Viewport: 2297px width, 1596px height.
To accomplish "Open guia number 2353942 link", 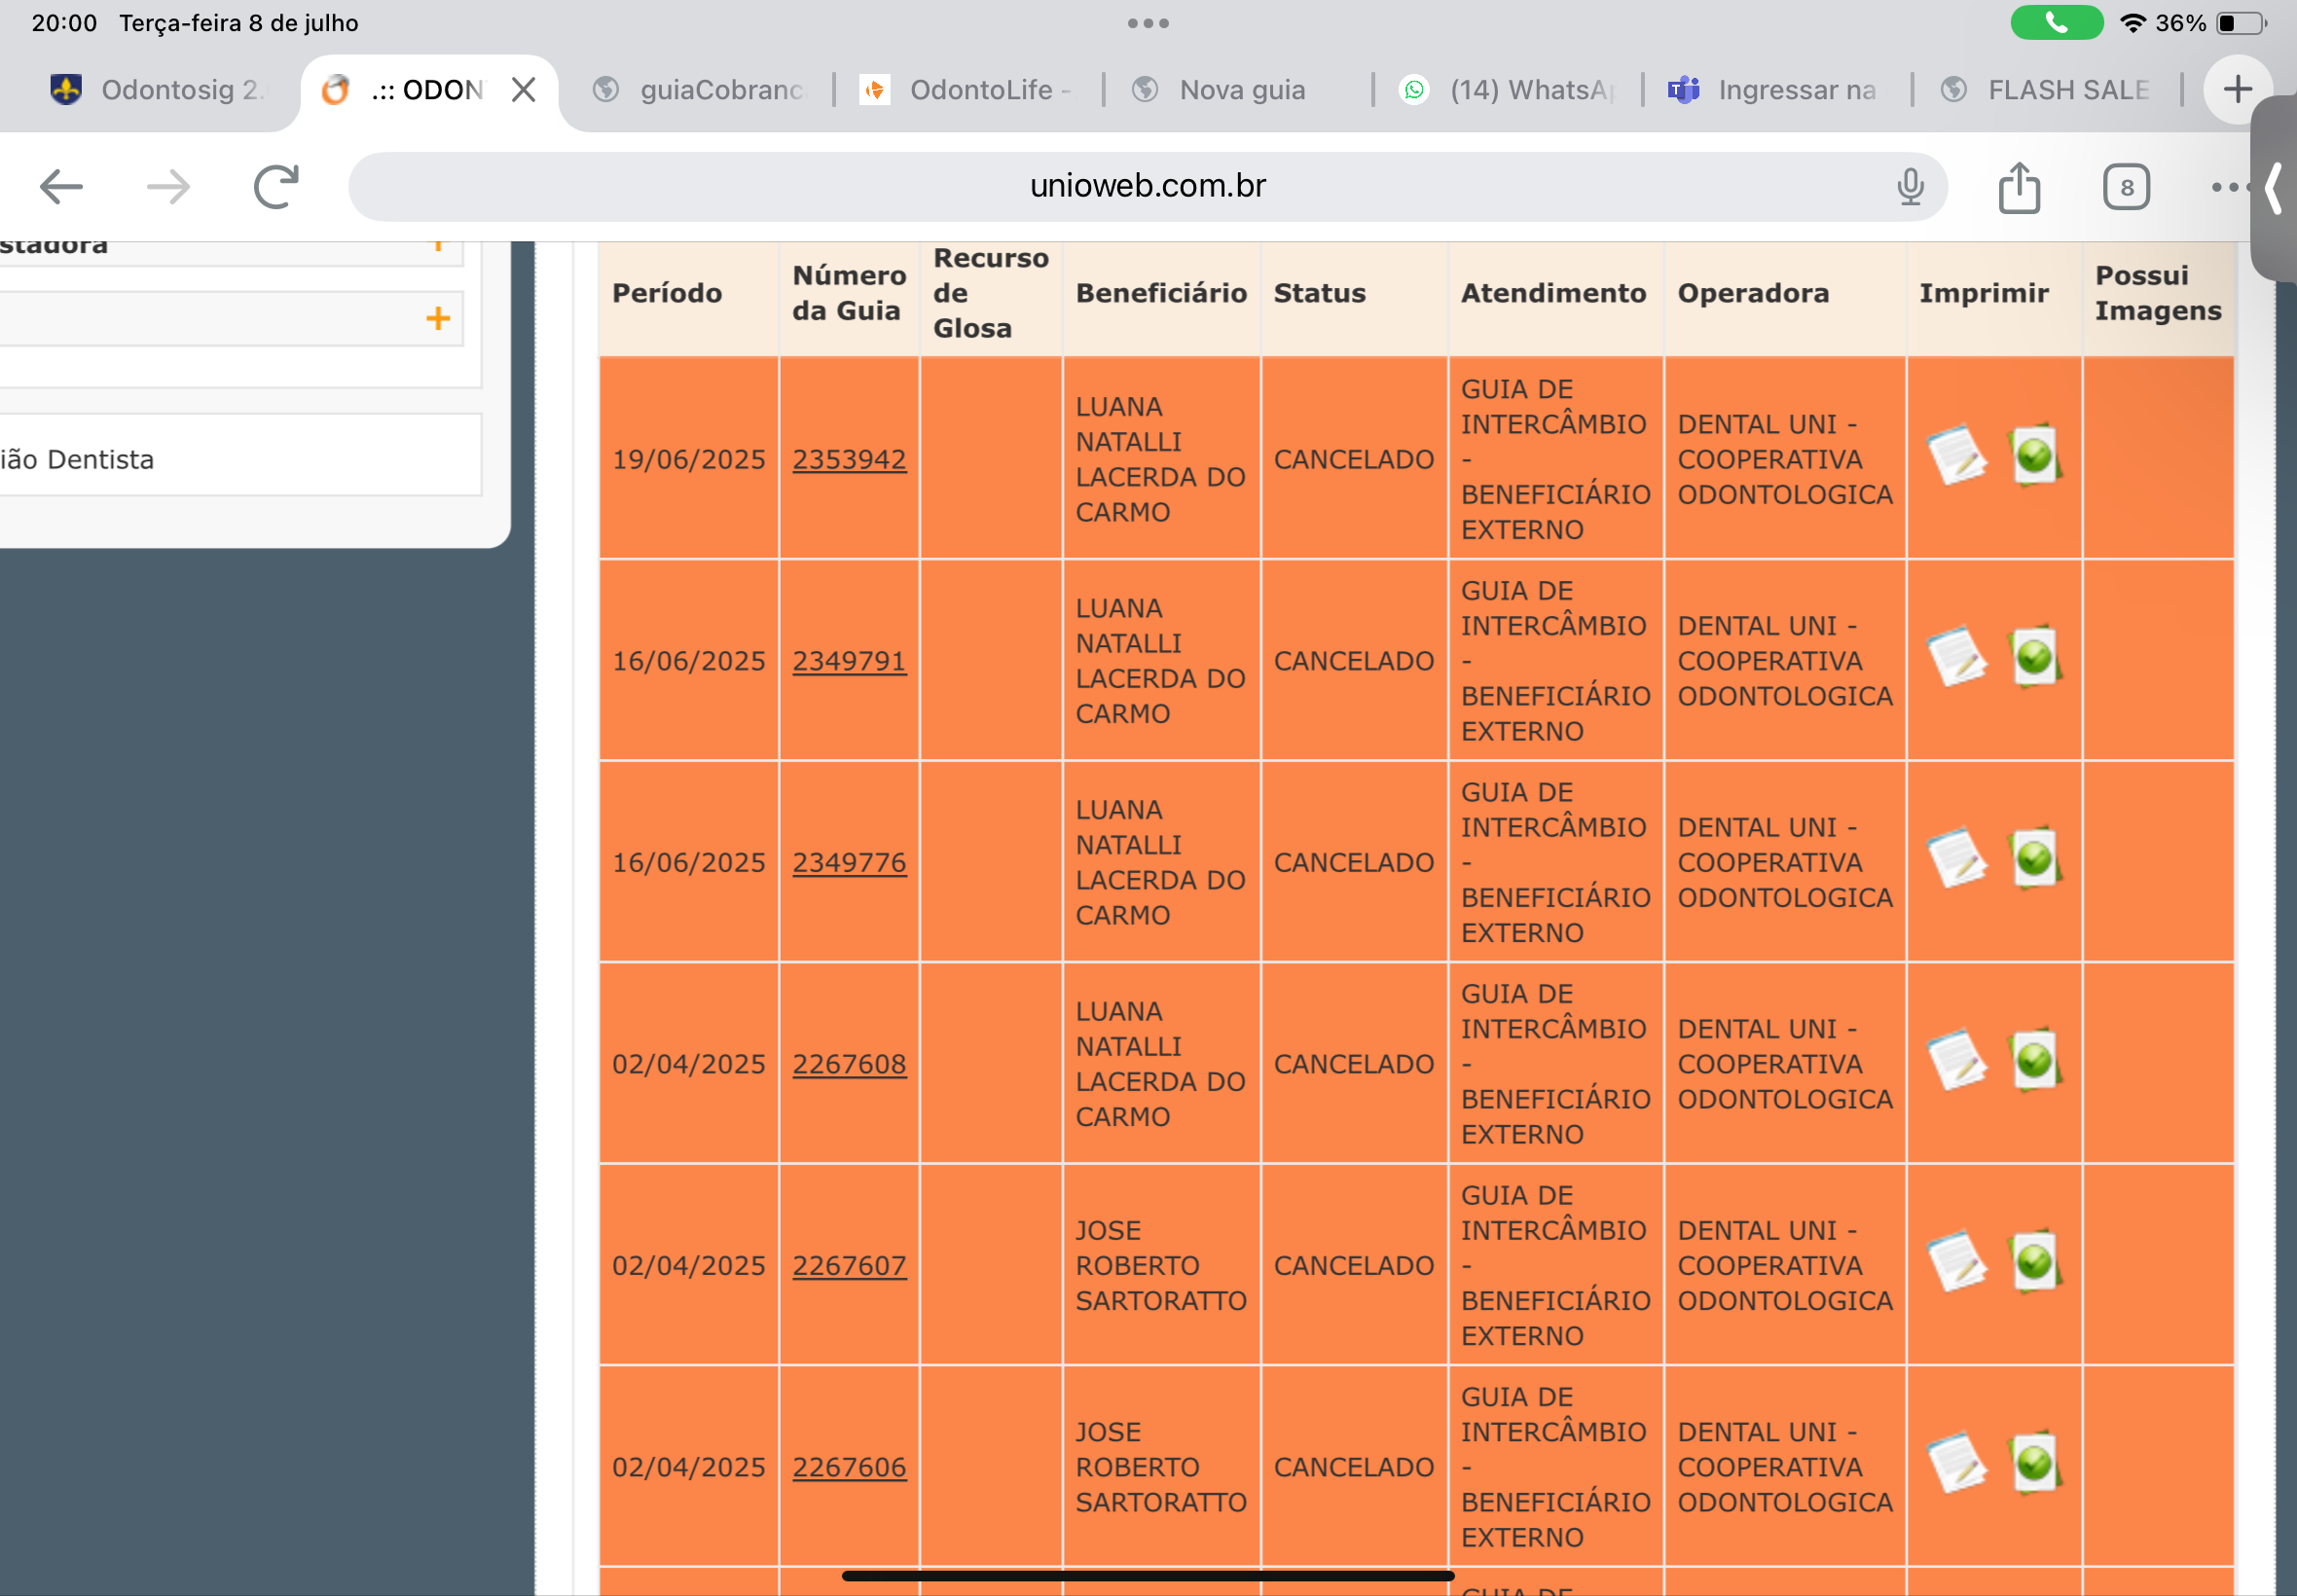I will click(848, 459).
